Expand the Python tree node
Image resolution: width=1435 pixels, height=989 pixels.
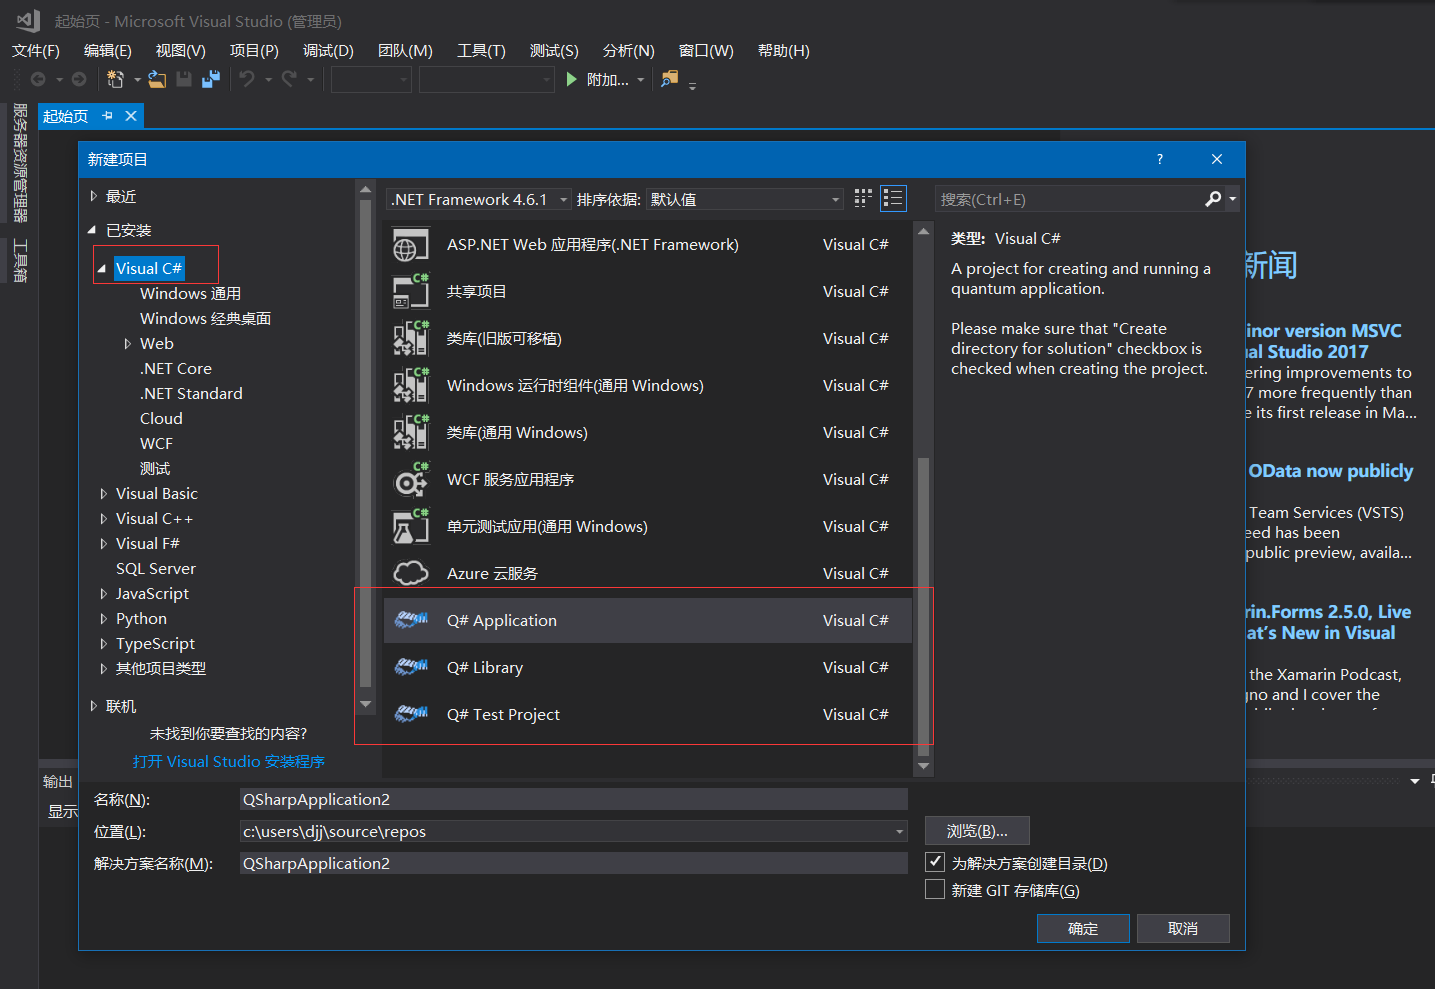click(x=103, y=618)
